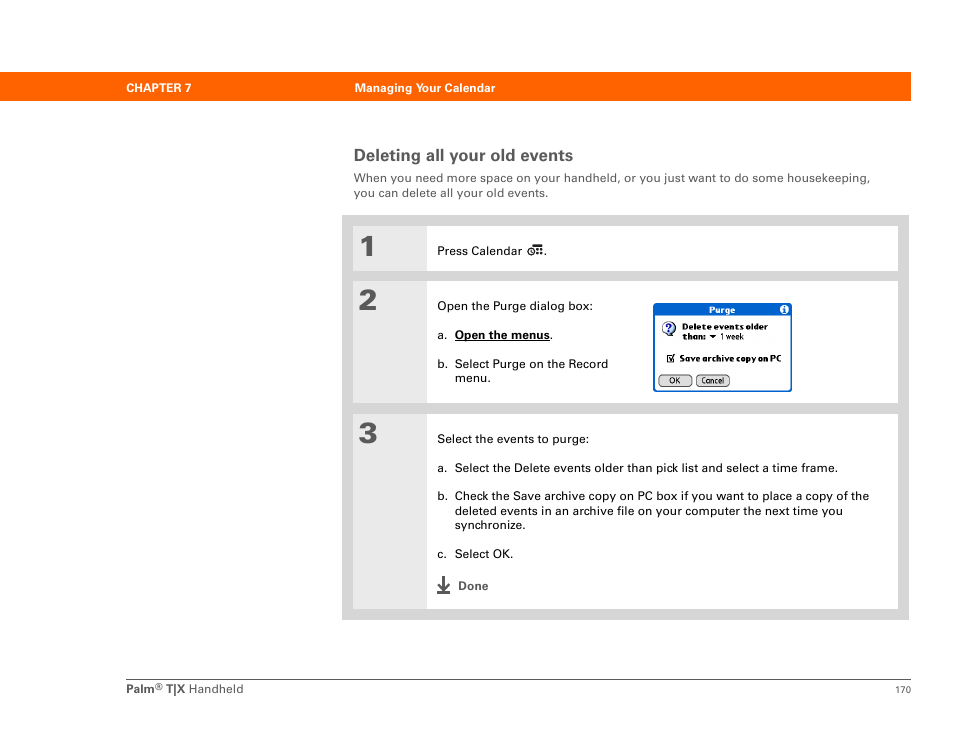Click the "CHAPTER 7" header label
Image resolution: width=954 pixels, height=738 pixels.
[159, 88]
